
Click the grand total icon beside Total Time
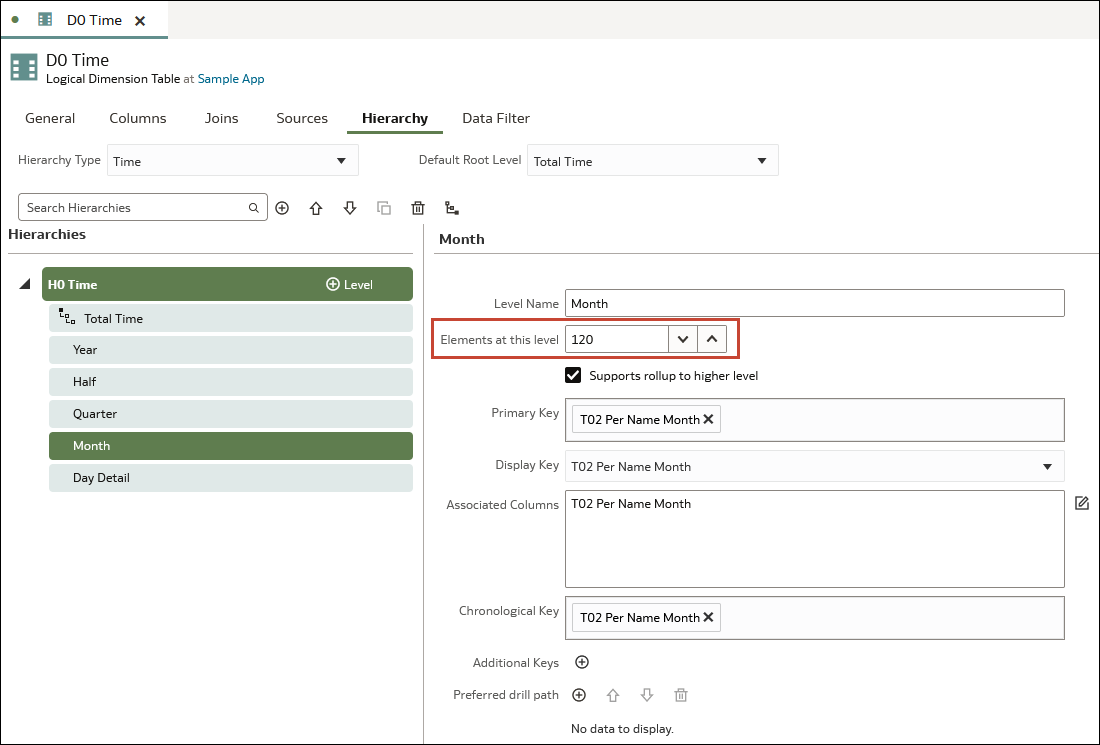(67, 316)
